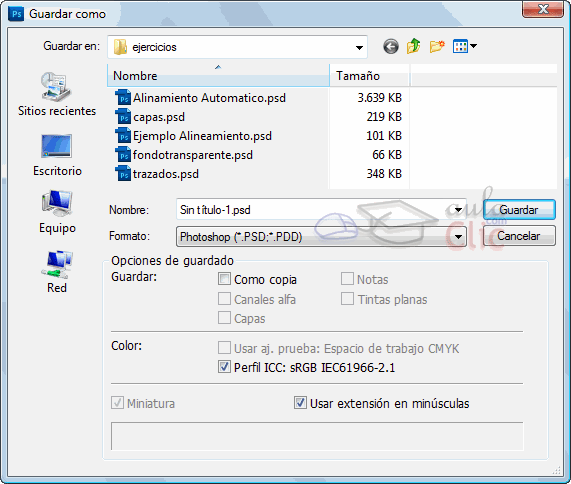Create a new folder
This screenshot has height=484, width=571.
437,46
